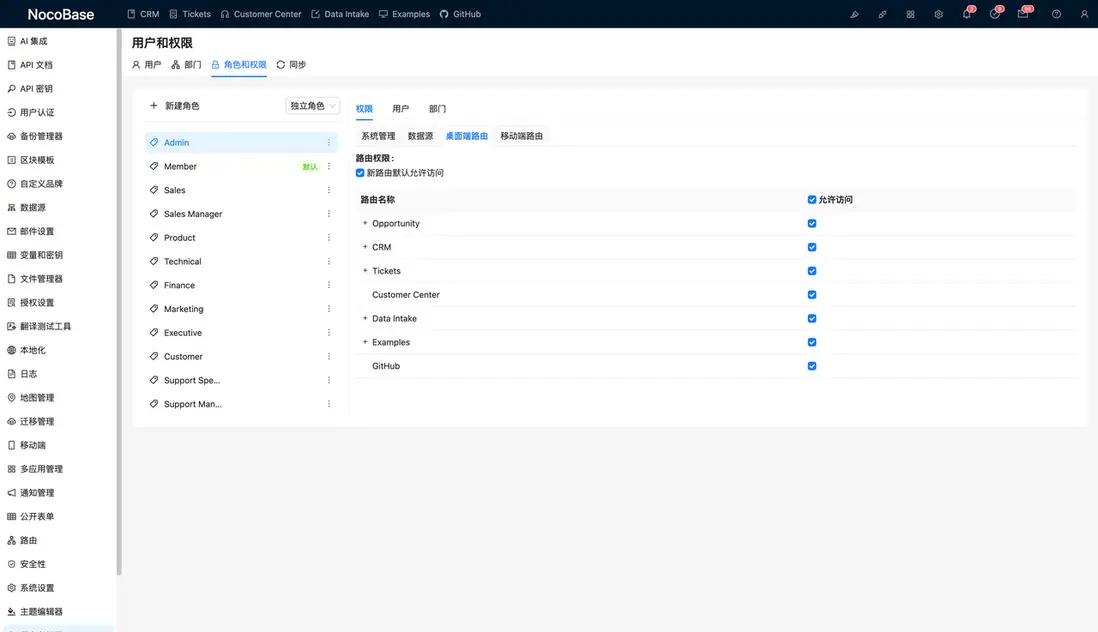Open 数据源 in the left sidebar
1098x632 pixels.
click(33, 208)
